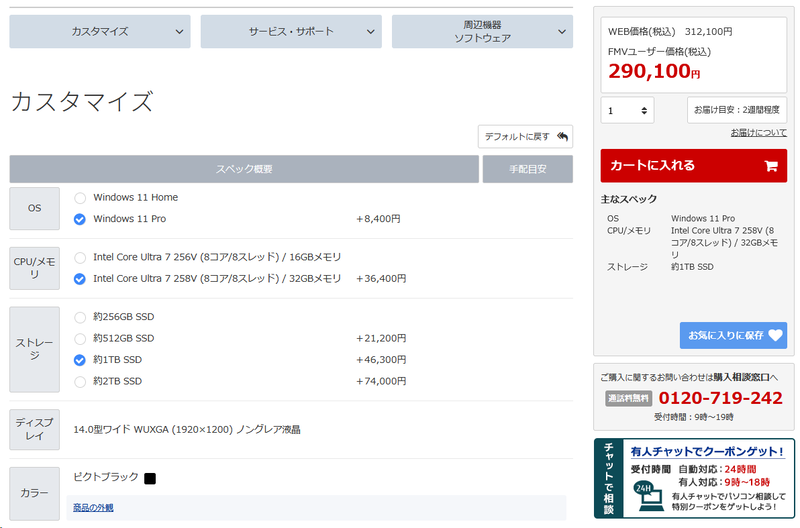Click the OS category label
Viewport: 800px width, 528px height.
pyautogui.click(x=35, y=208)
